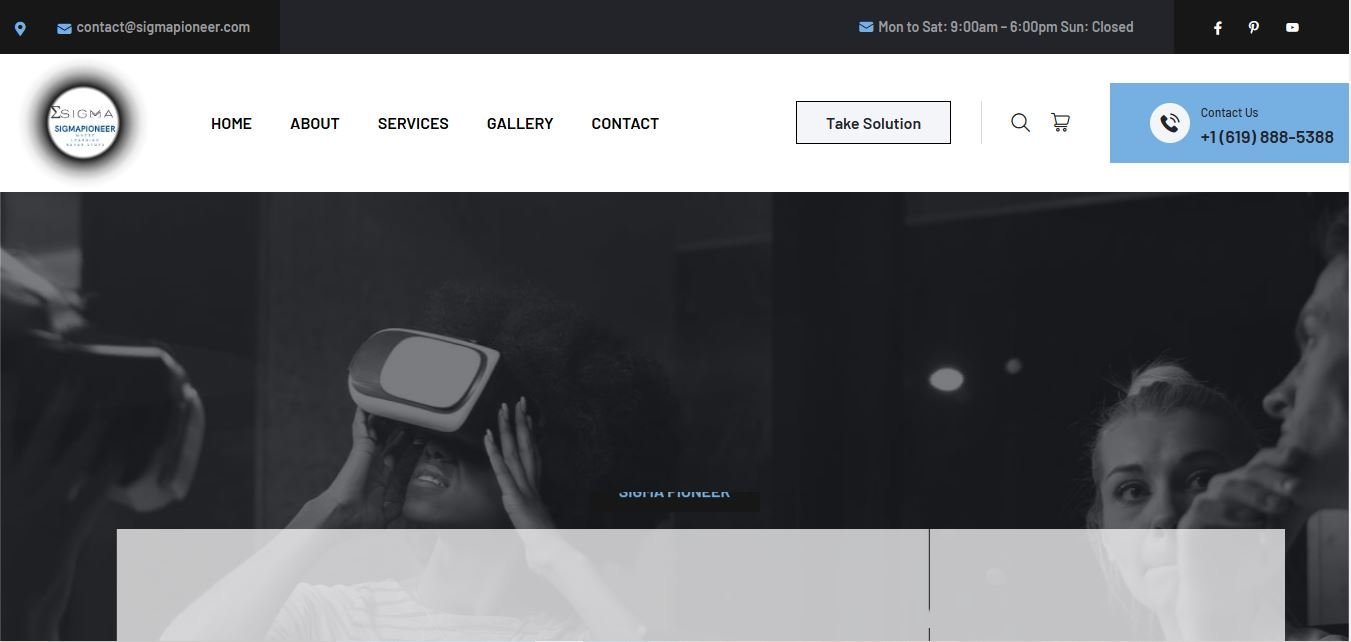1351x642 pixels.
Task: Open the YouTube social icon
Action: click(1292, 27)
